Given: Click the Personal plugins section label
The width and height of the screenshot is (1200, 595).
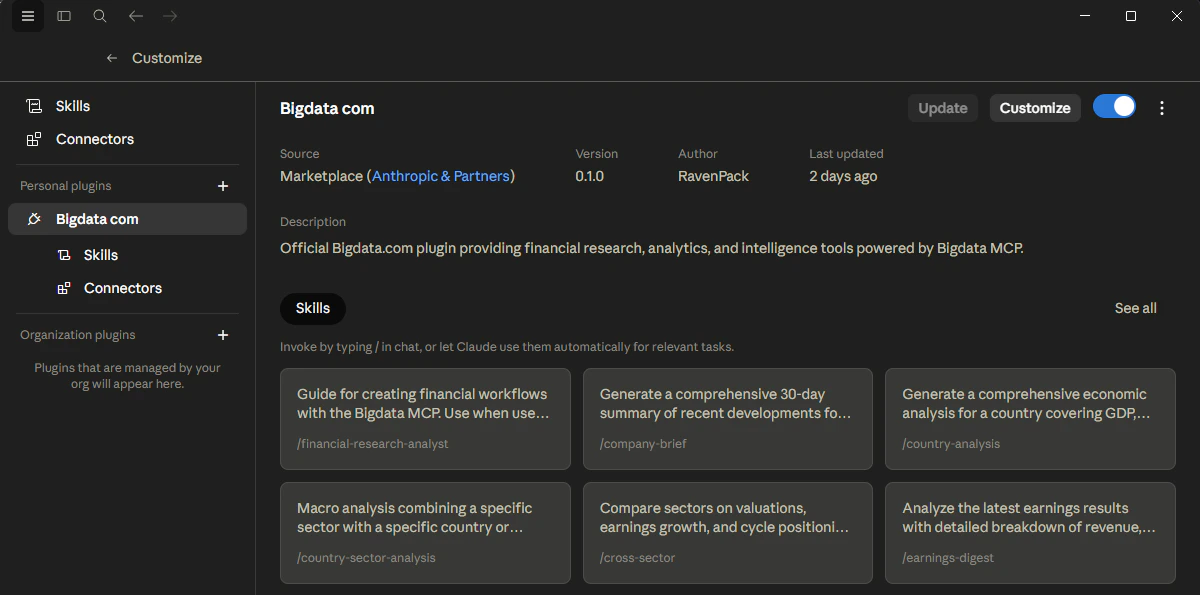Looking at the screenshot, I should [66, 186].
